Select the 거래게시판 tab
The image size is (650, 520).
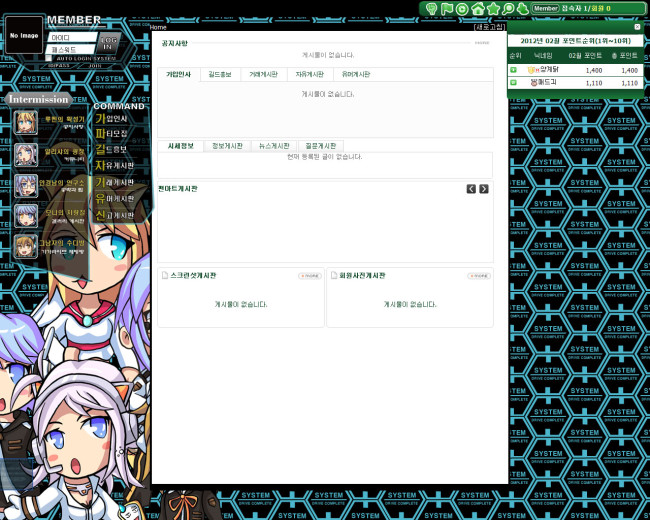[x=263, y=75]
